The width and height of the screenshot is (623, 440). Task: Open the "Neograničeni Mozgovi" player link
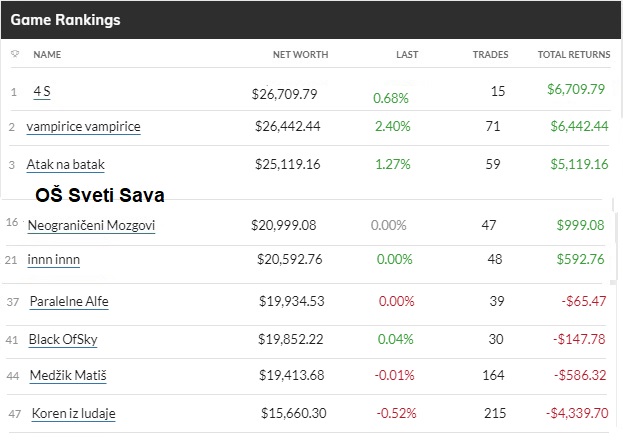pyautogui.click(x=91, y=226)
